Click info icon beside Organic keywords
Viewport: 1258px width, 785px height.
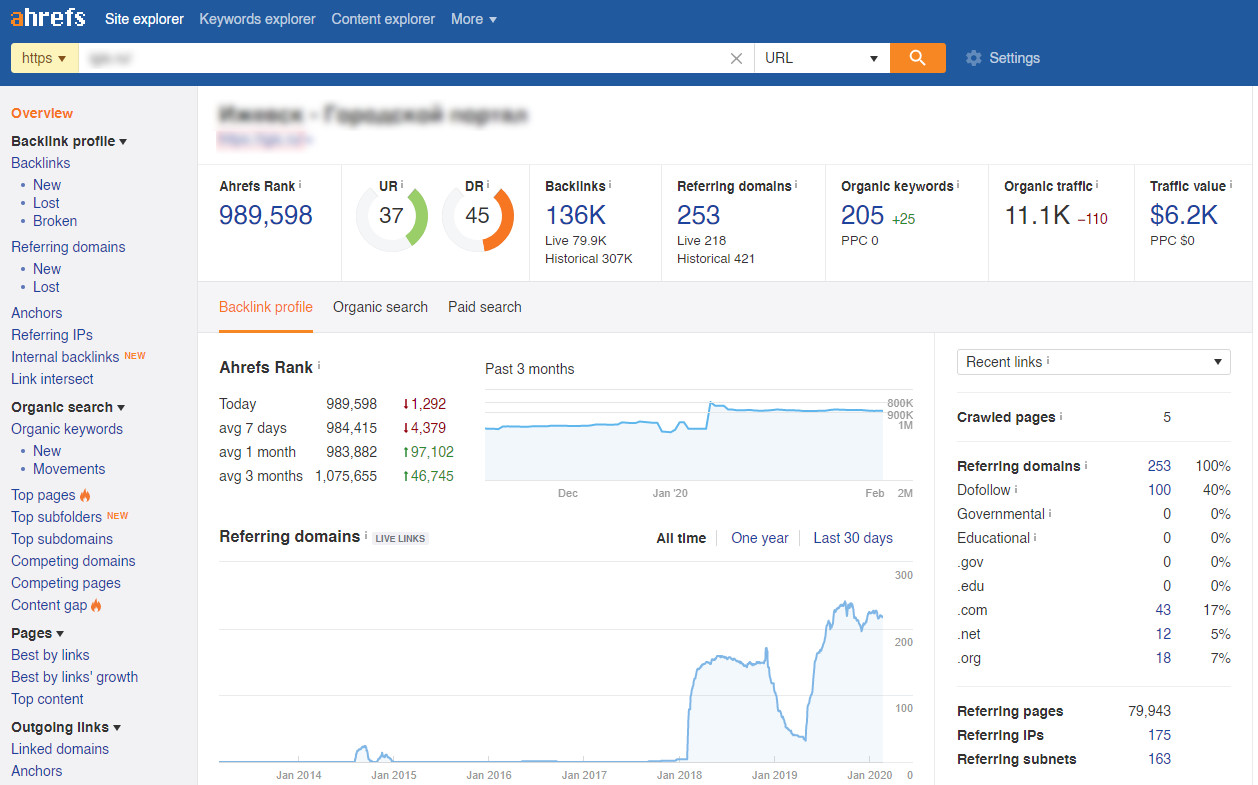(958, 185)
